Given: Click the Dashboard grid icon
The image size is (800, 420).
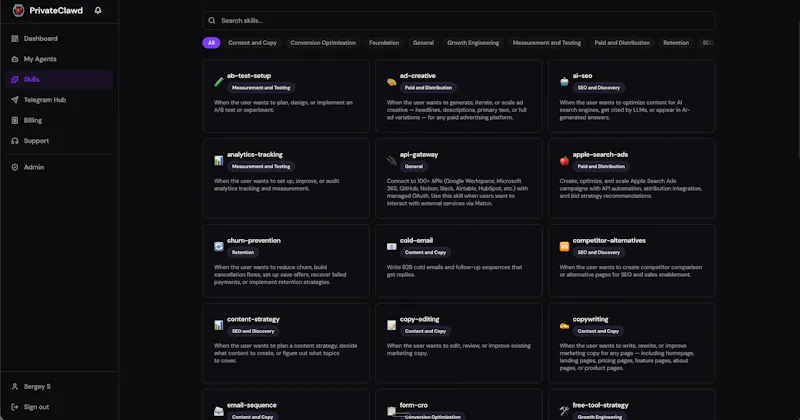Looking at the screenshot, I should [15, 38].
